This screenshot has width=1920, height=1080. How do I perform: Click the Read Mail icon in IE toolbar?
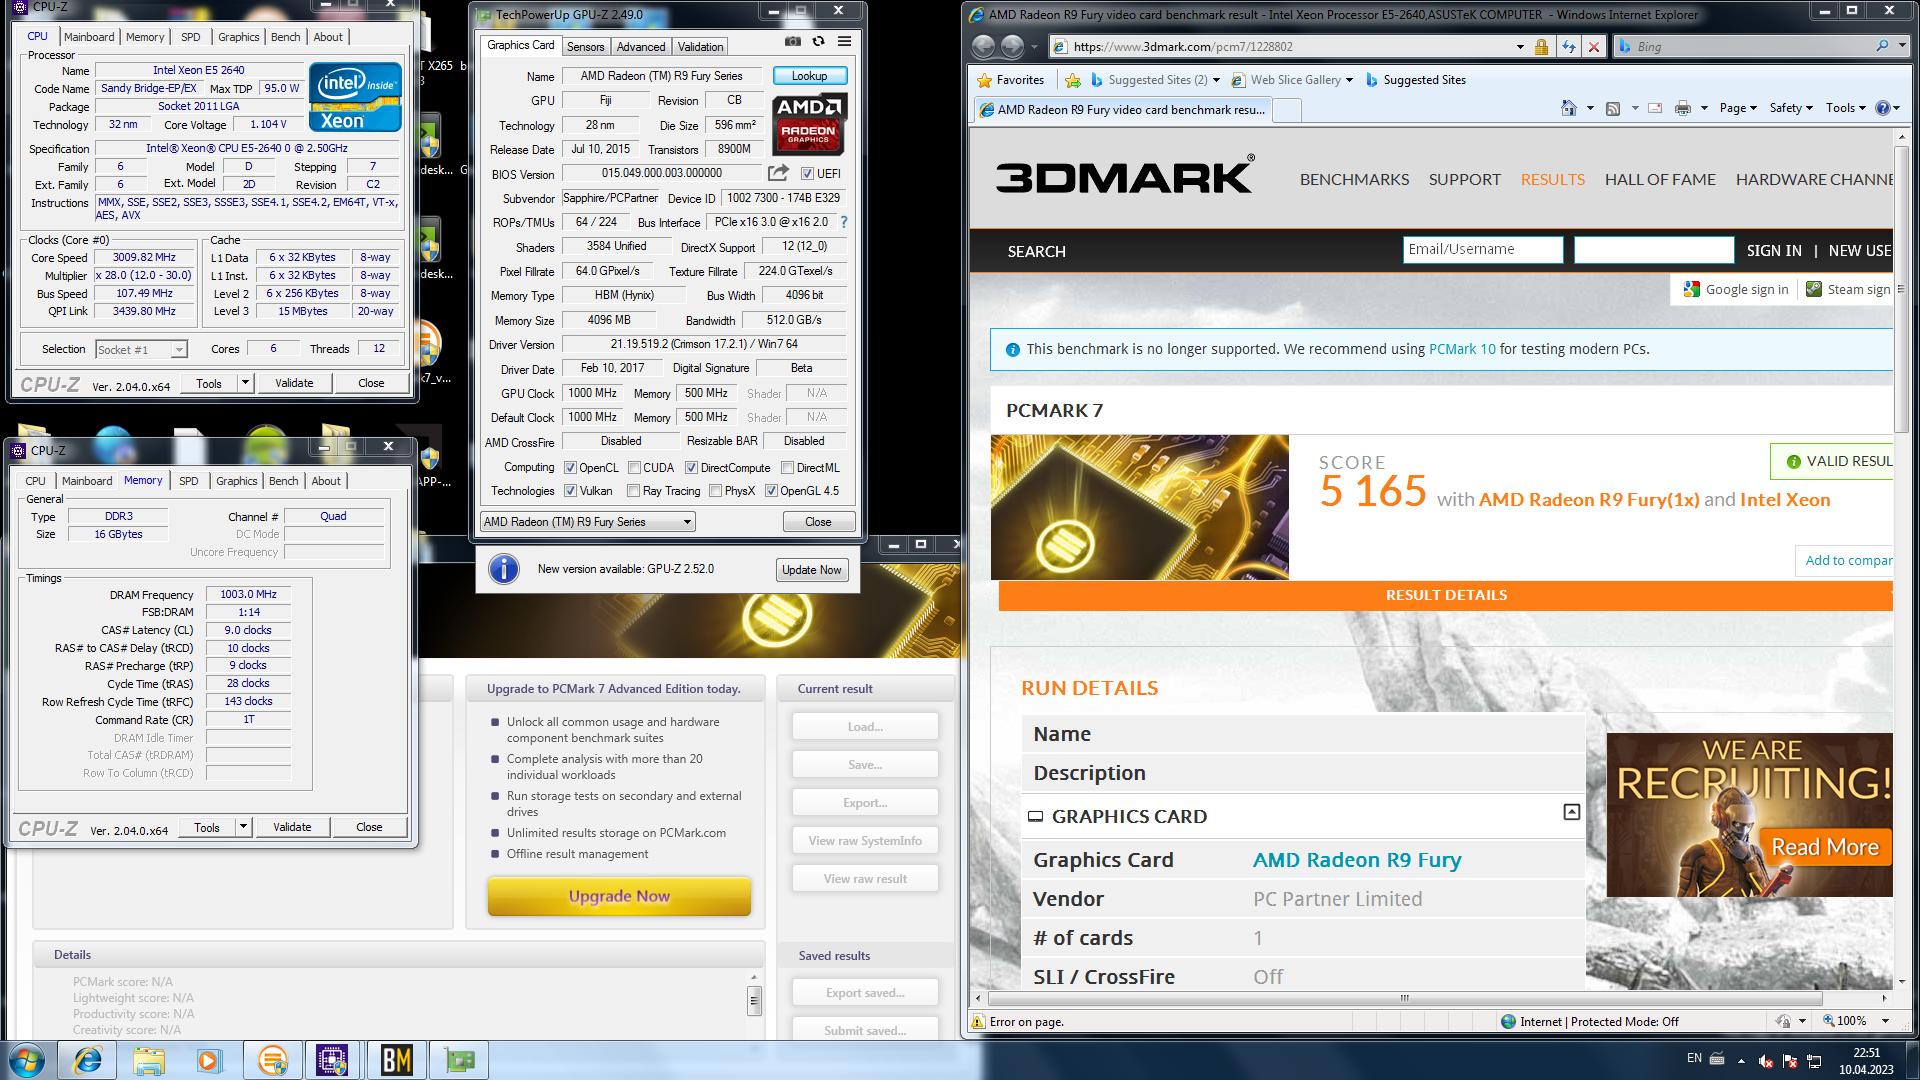(1655, 108)
